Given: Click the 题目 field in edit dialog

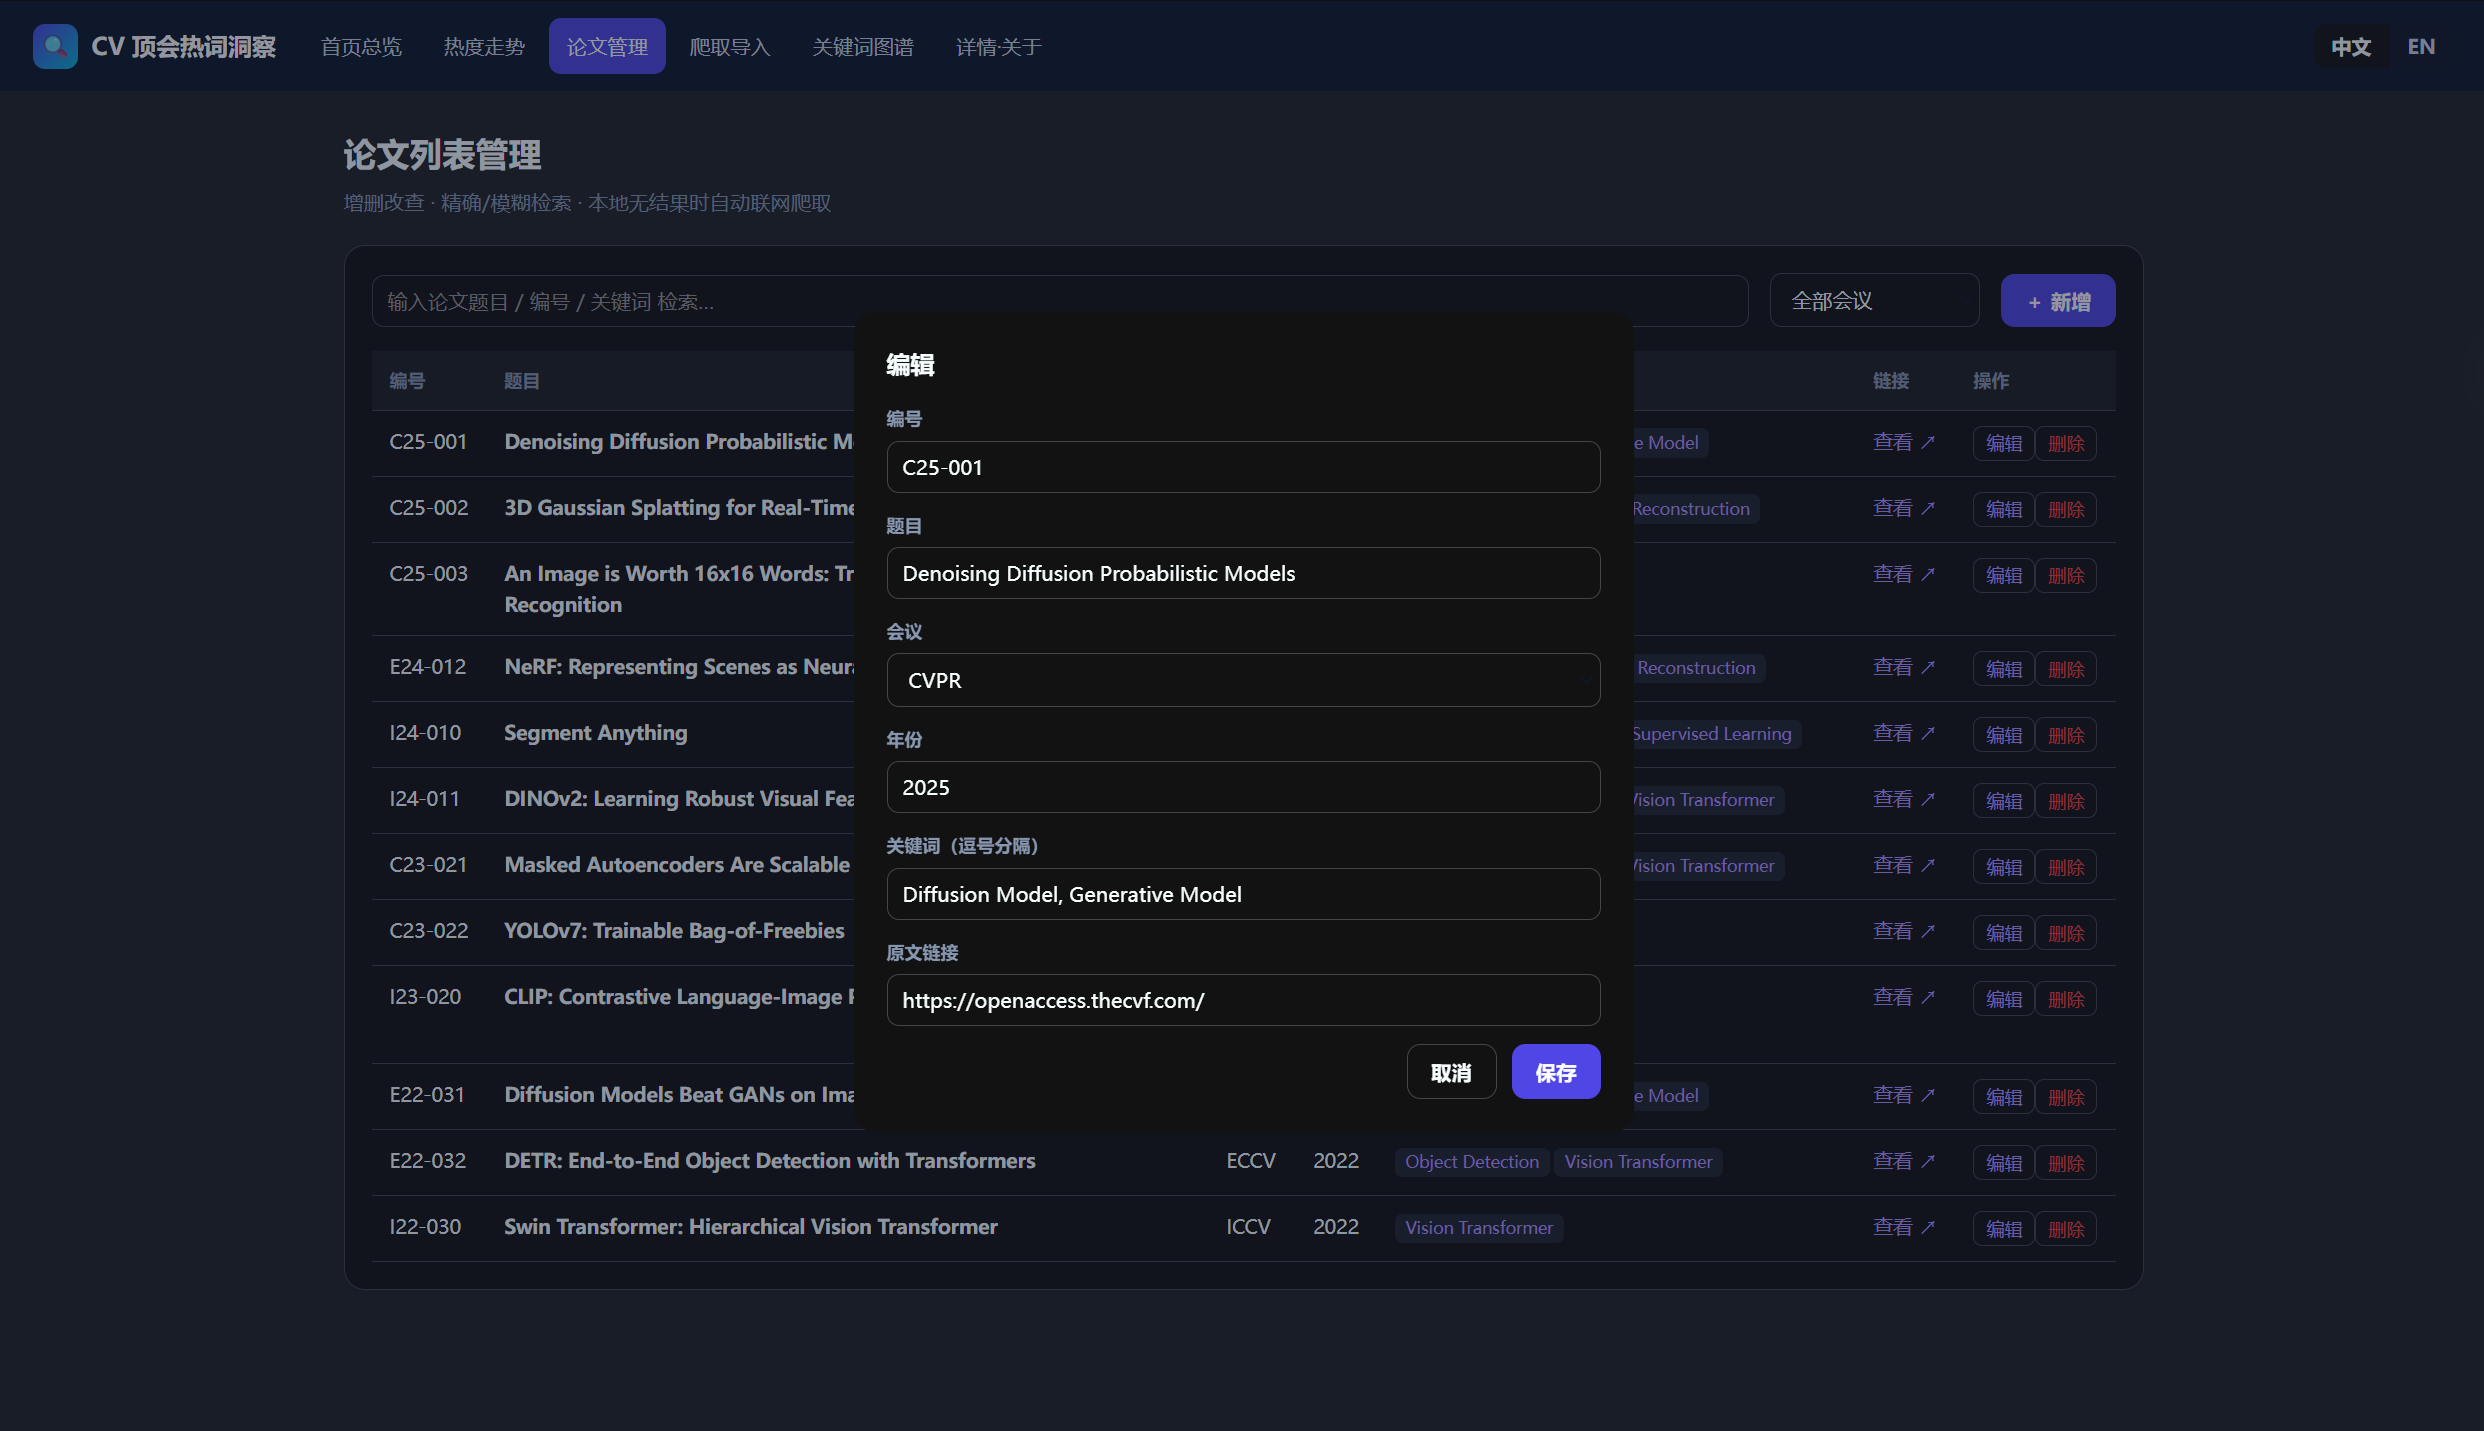Looking at the screenshot, I should click(x=1243, y=573).
